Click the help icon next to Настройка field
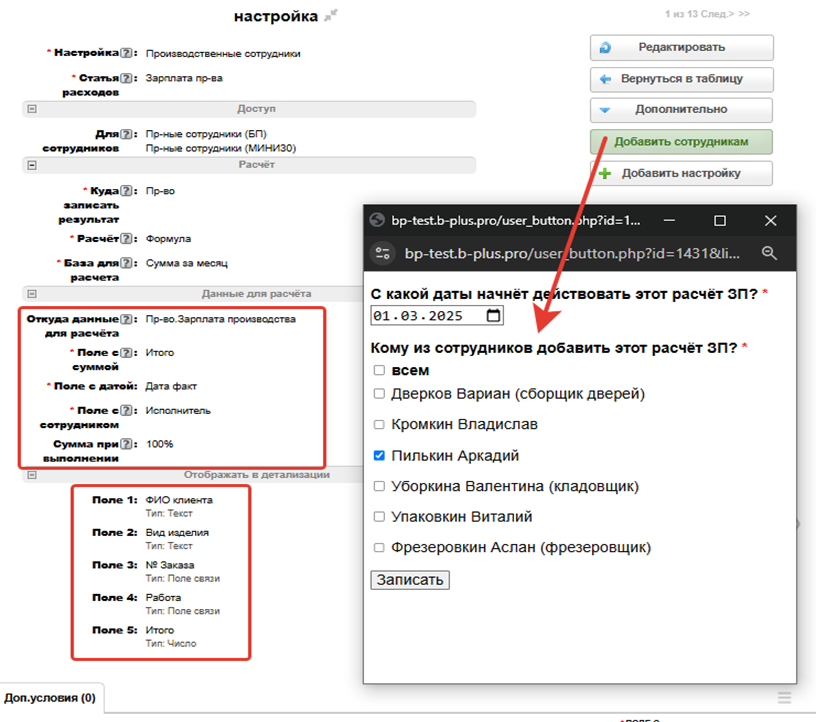This screenshot has height=722, width=816. [x=127, y=53]
